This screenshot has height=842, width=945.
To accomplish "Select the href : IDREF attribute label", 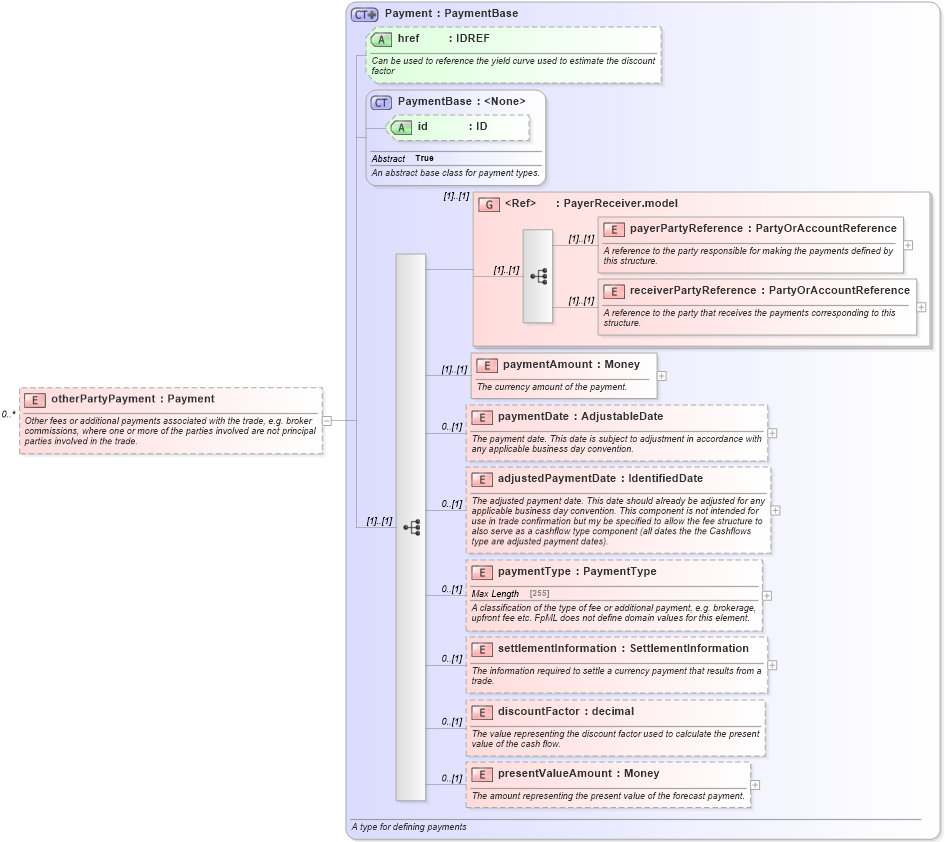I will coord(444,39).
